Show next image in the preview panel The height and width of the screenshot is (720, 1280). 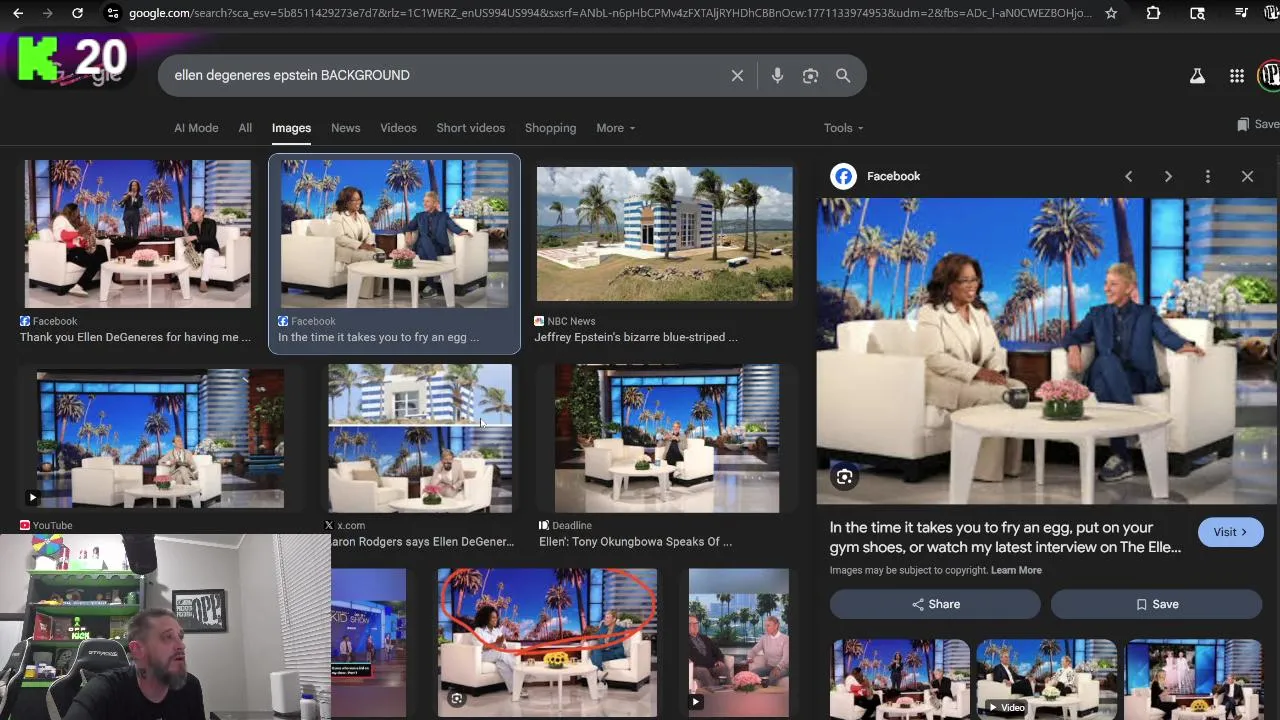[x=1168, y=176]
